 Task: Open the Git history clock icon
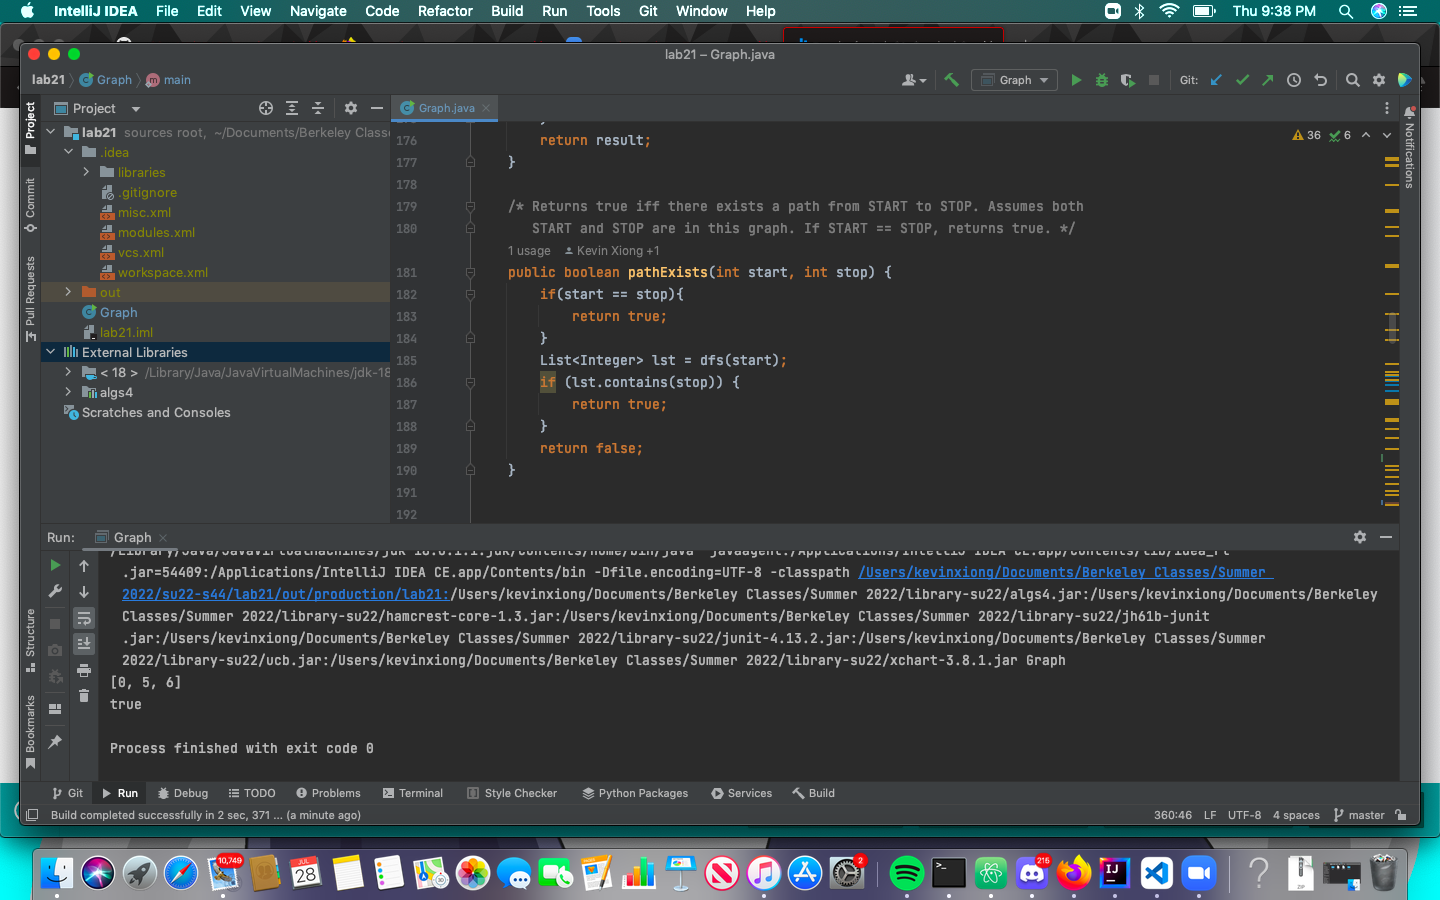[1294, 80]
